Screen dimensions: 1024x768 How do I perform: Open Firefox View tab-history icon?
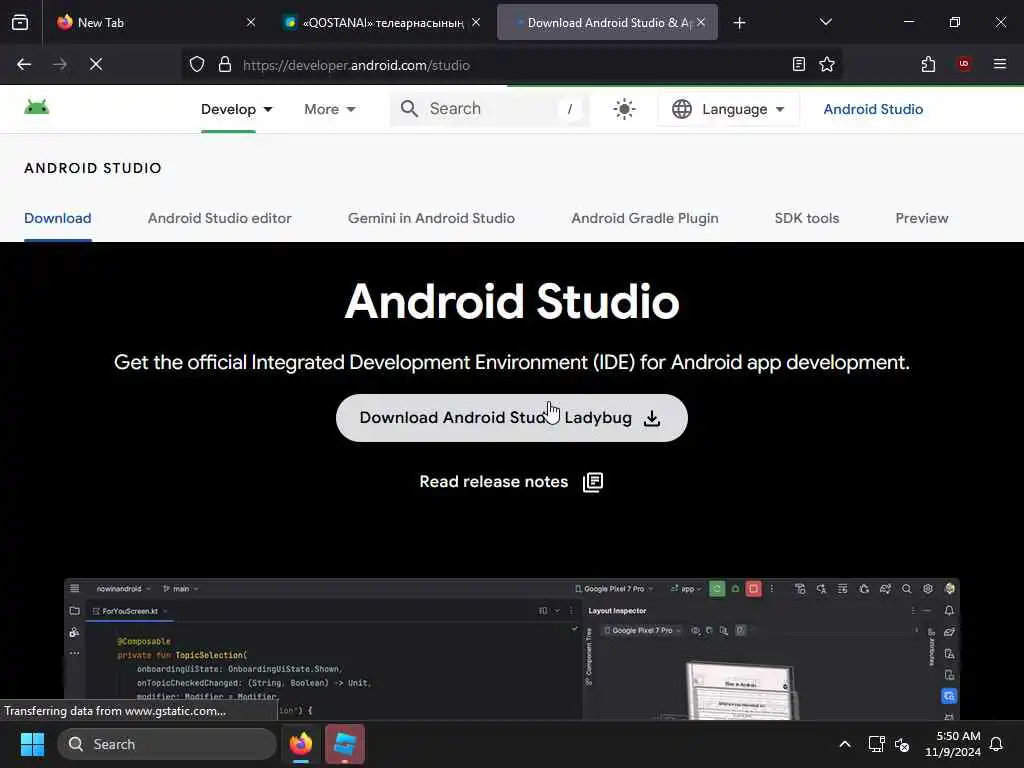click(x=20, y=22)
